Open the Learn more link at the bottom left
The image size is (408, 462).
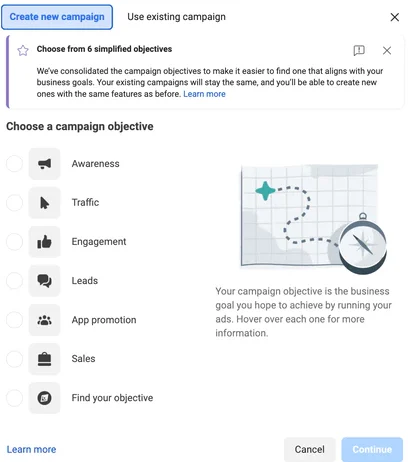click(31, 449)
